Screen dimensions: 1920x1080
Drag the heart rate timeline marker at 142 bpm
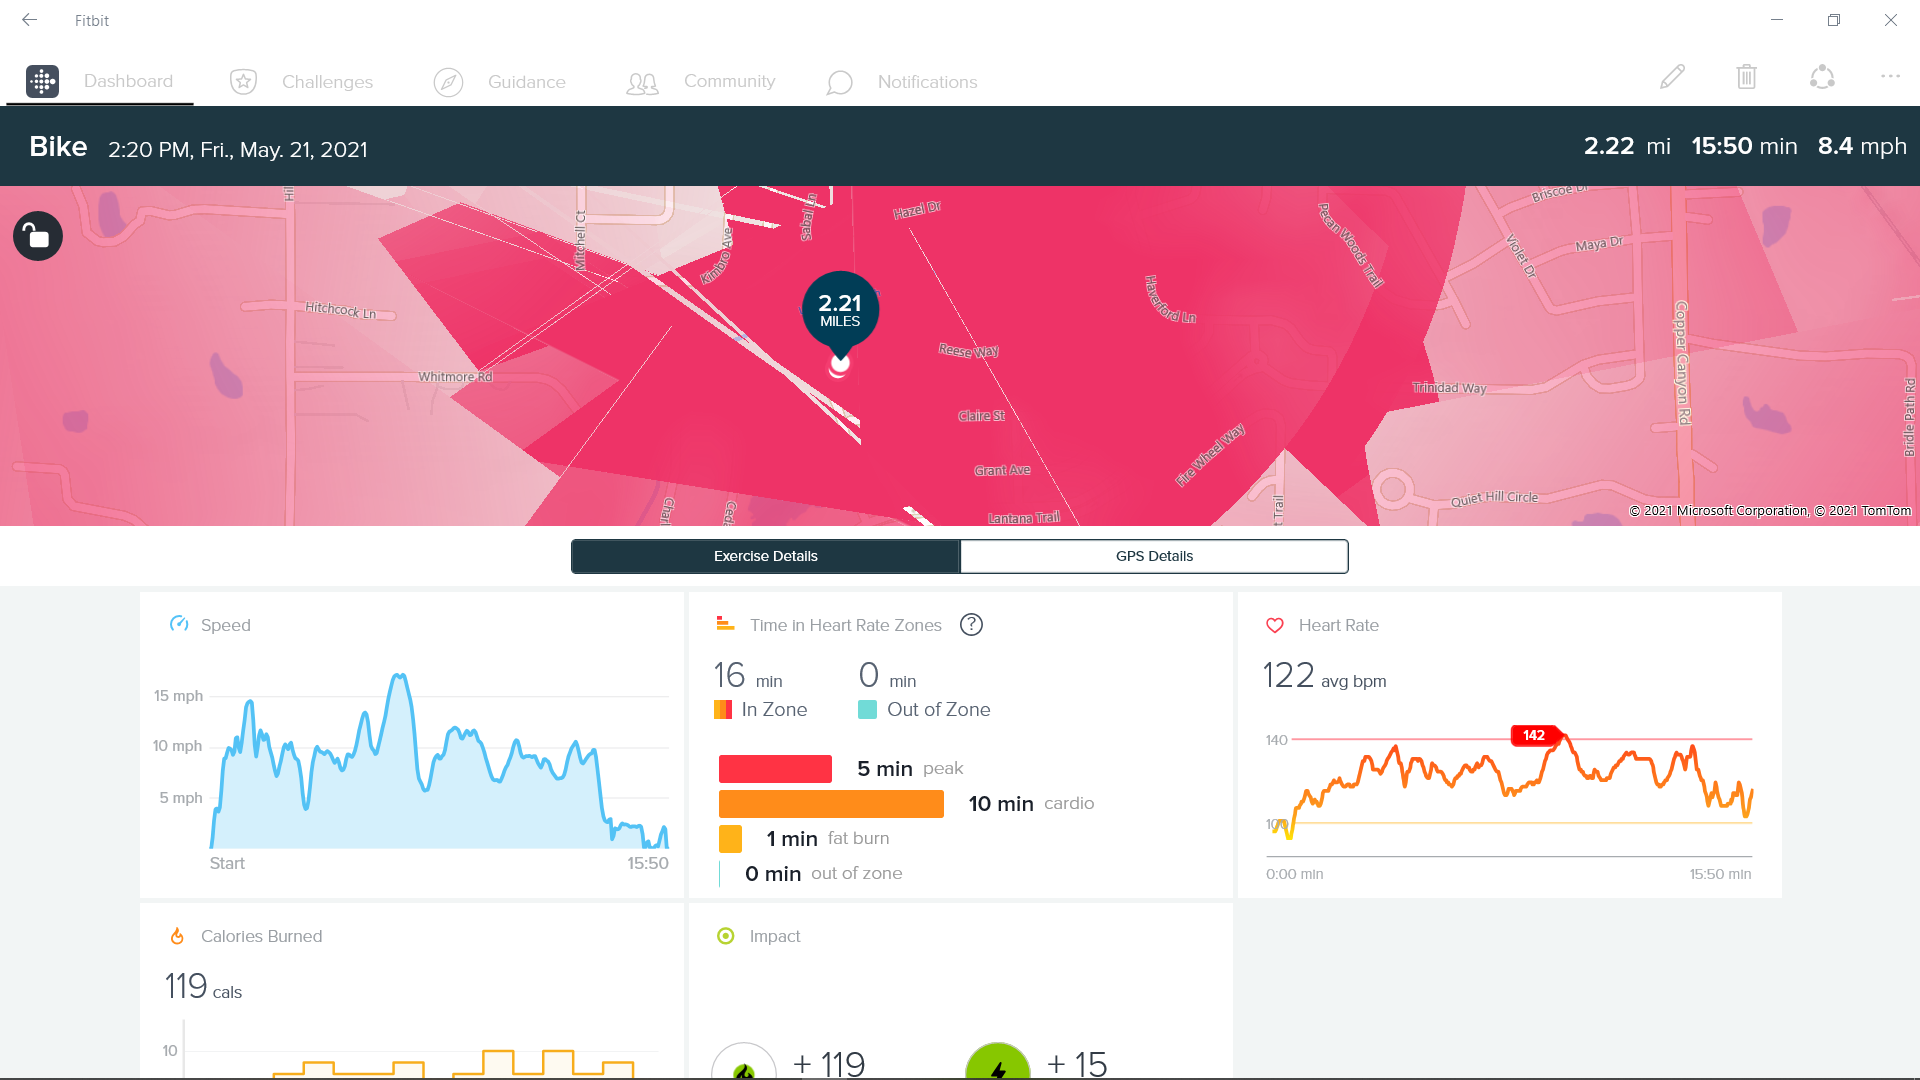(1535, 736)
